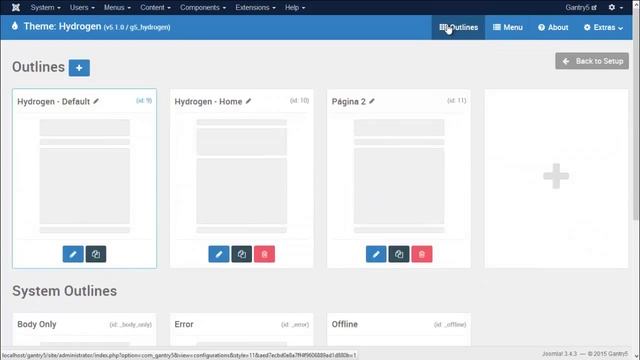The image size is (640, 360).
Task: Edit the Página 2 outline
Action: [376, 254]
